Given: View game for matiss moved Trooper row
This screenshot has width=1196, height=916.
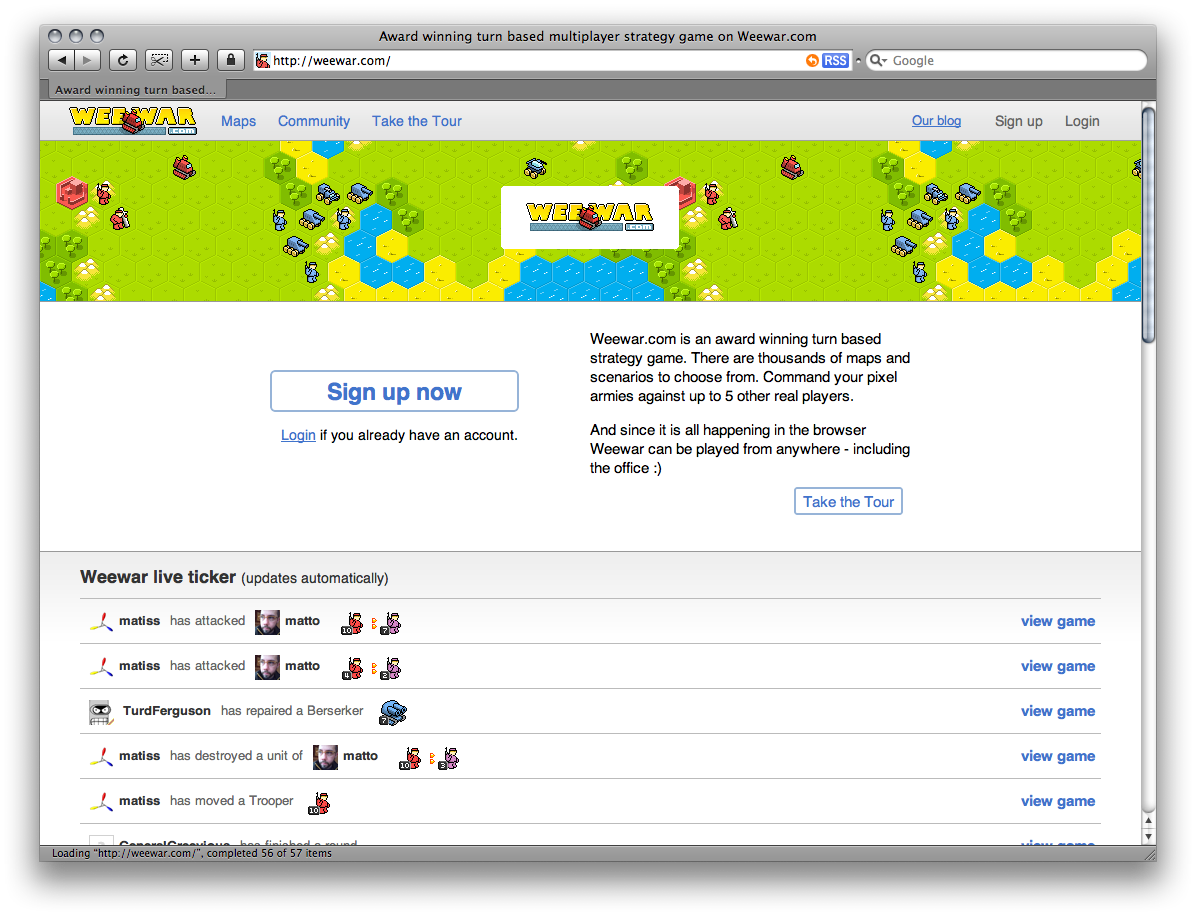Looking at the screenshot, I should click(x=1058, y=802).
